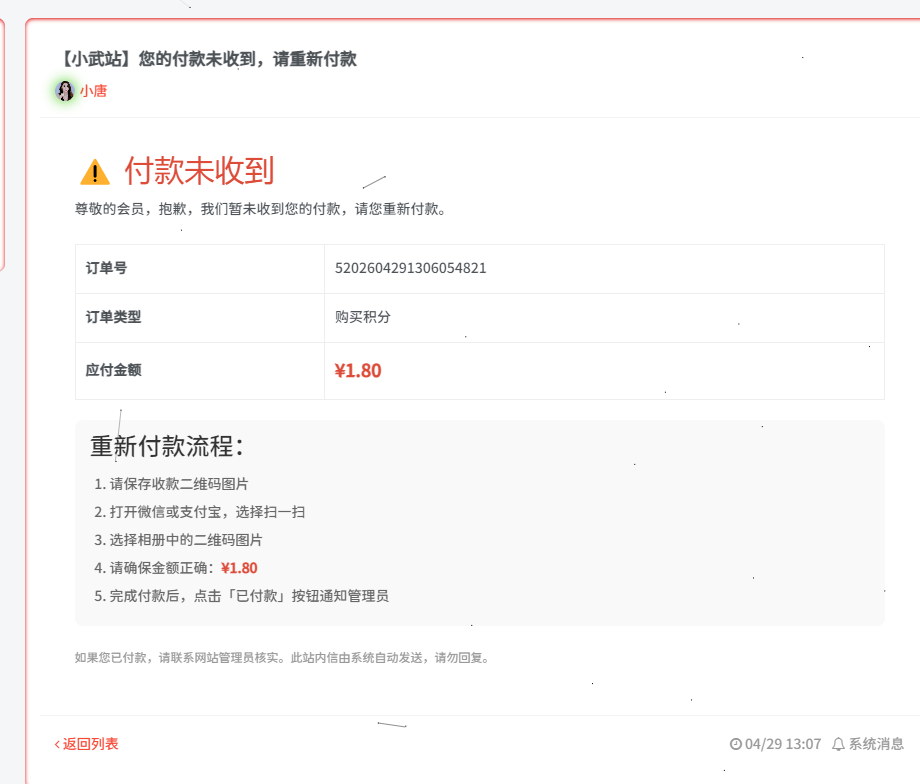This screenshot has height=784, width=920.
Task: Select the order number 5202604291306054821
Action: coord(410,268)
